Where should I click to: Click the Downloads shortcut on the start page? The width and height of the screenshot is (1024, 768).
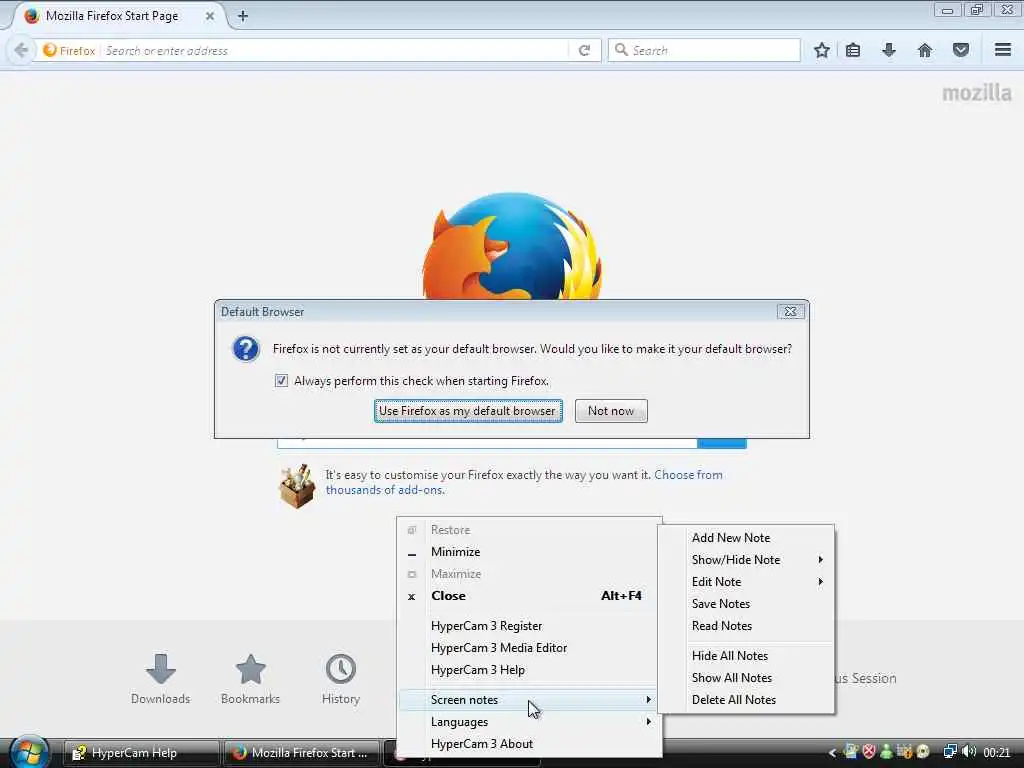(x=161, y=679)
